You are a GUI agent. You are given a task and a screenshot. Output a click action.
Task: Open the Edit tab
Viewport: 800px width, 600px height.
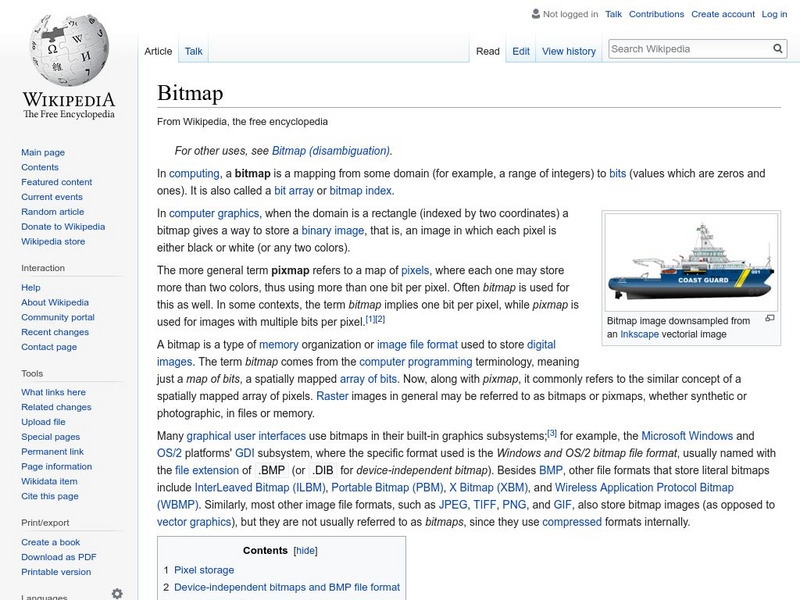pyautogui.click(x=521, y=51)
